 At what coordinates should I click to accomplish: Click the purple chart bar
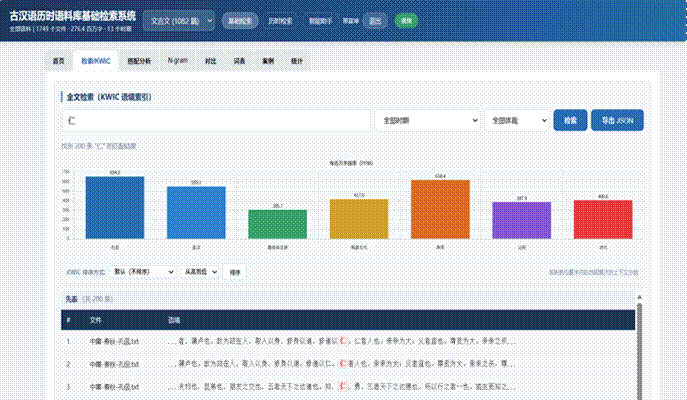521,220
